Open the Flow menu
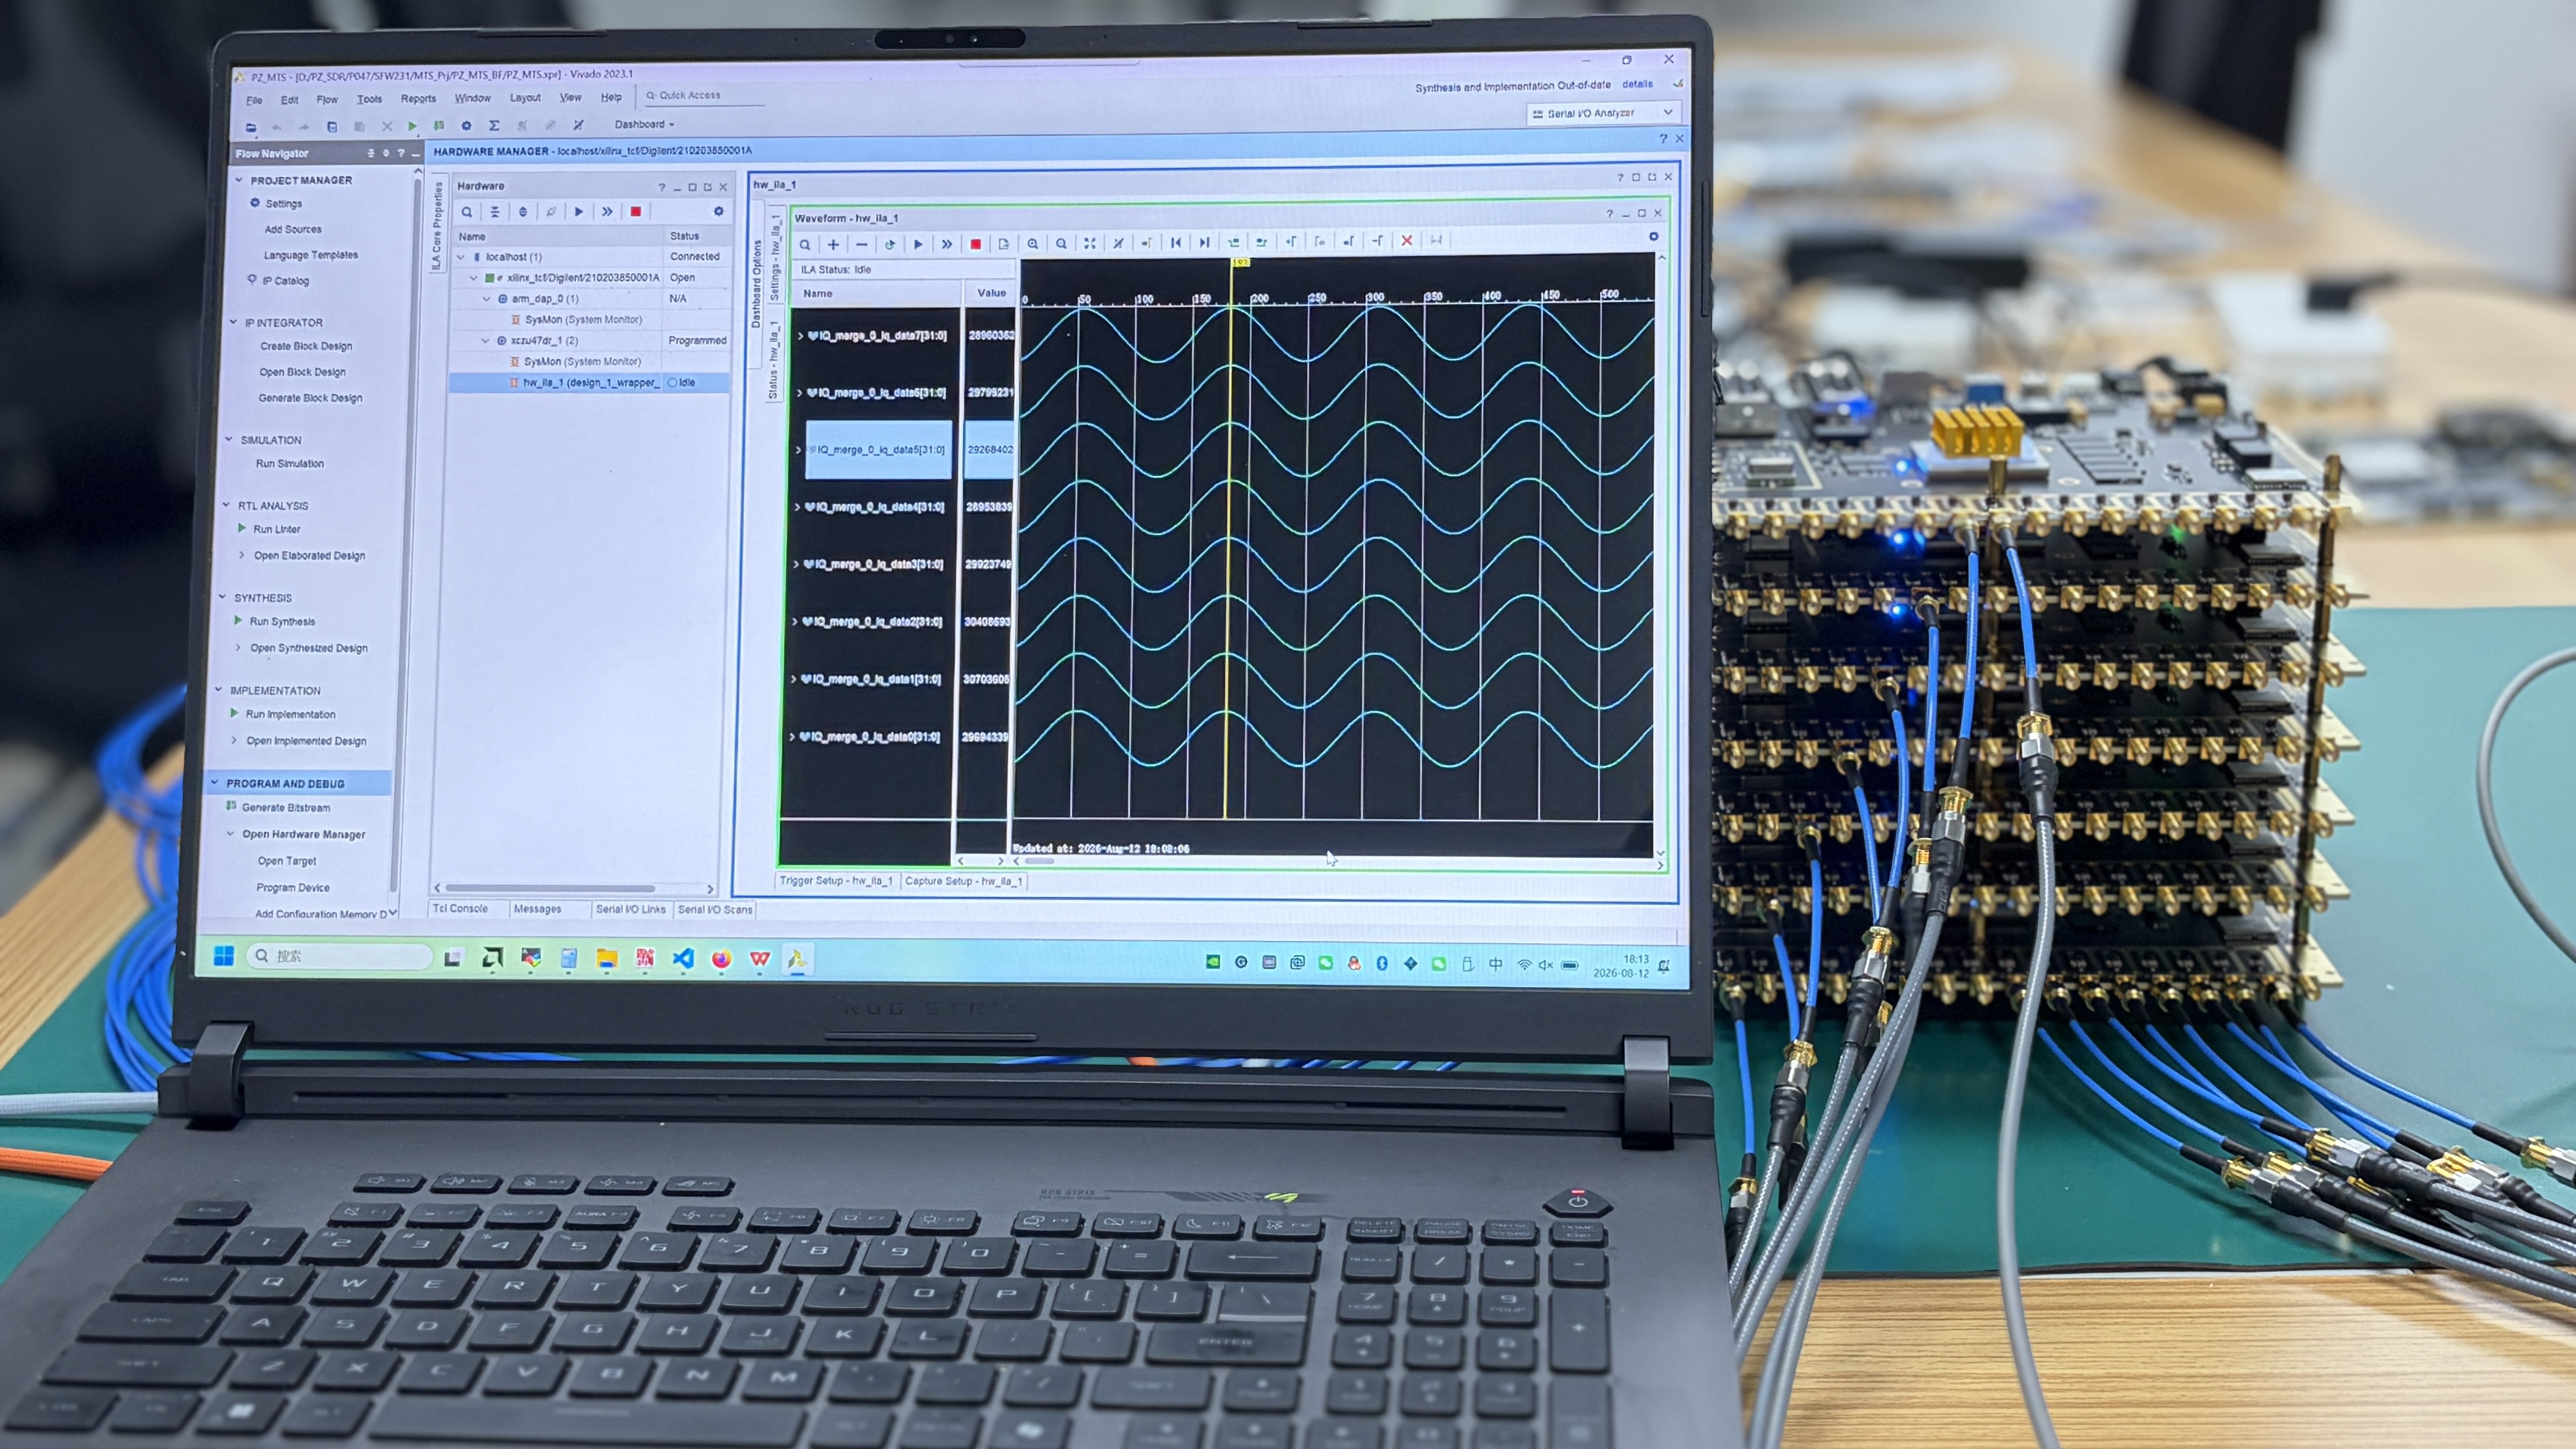This screenshot has width=2576, height=1449. point(327,99)
